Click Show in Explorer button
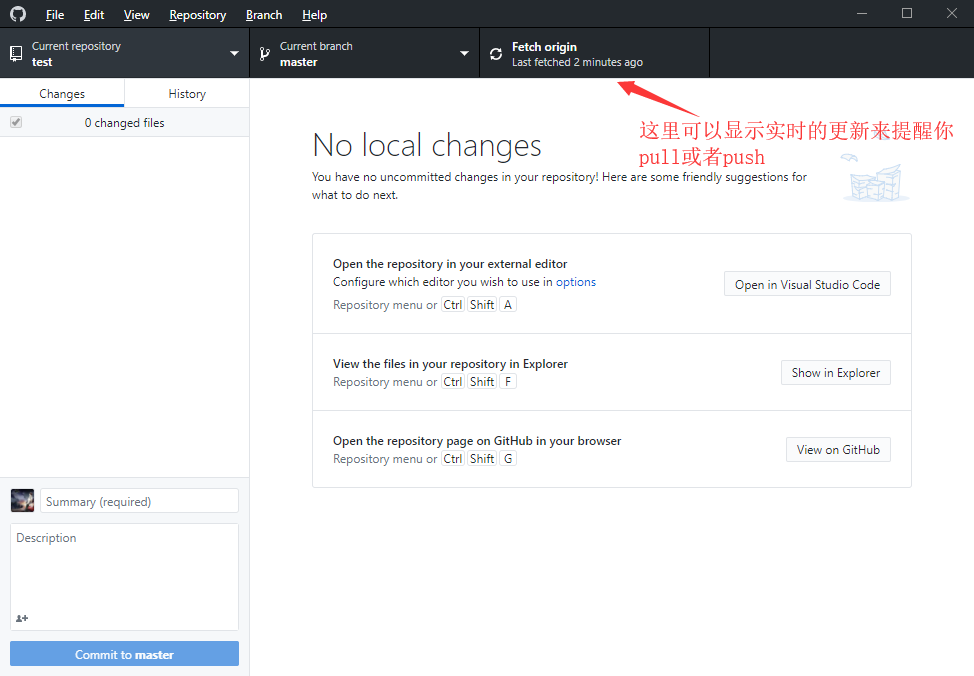The height and width of the screenshot is (676, 974). click(x=835, y=373)
